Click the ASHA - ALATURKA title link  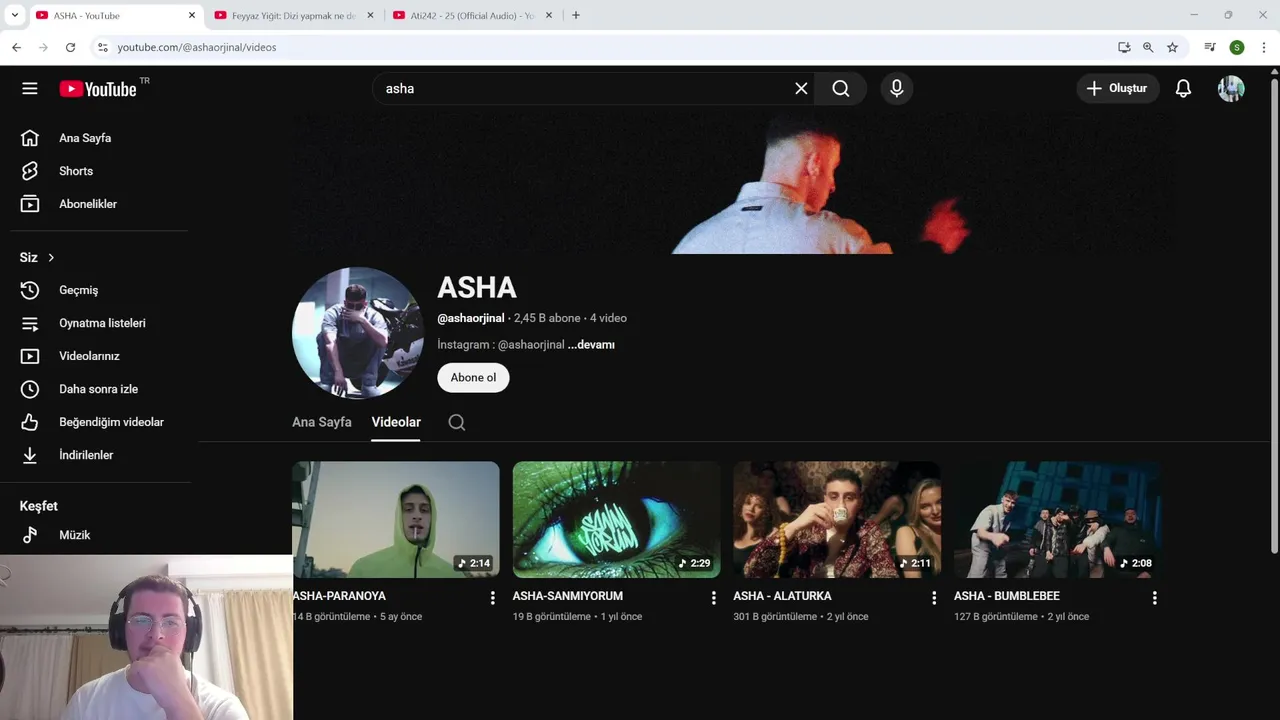782,596
